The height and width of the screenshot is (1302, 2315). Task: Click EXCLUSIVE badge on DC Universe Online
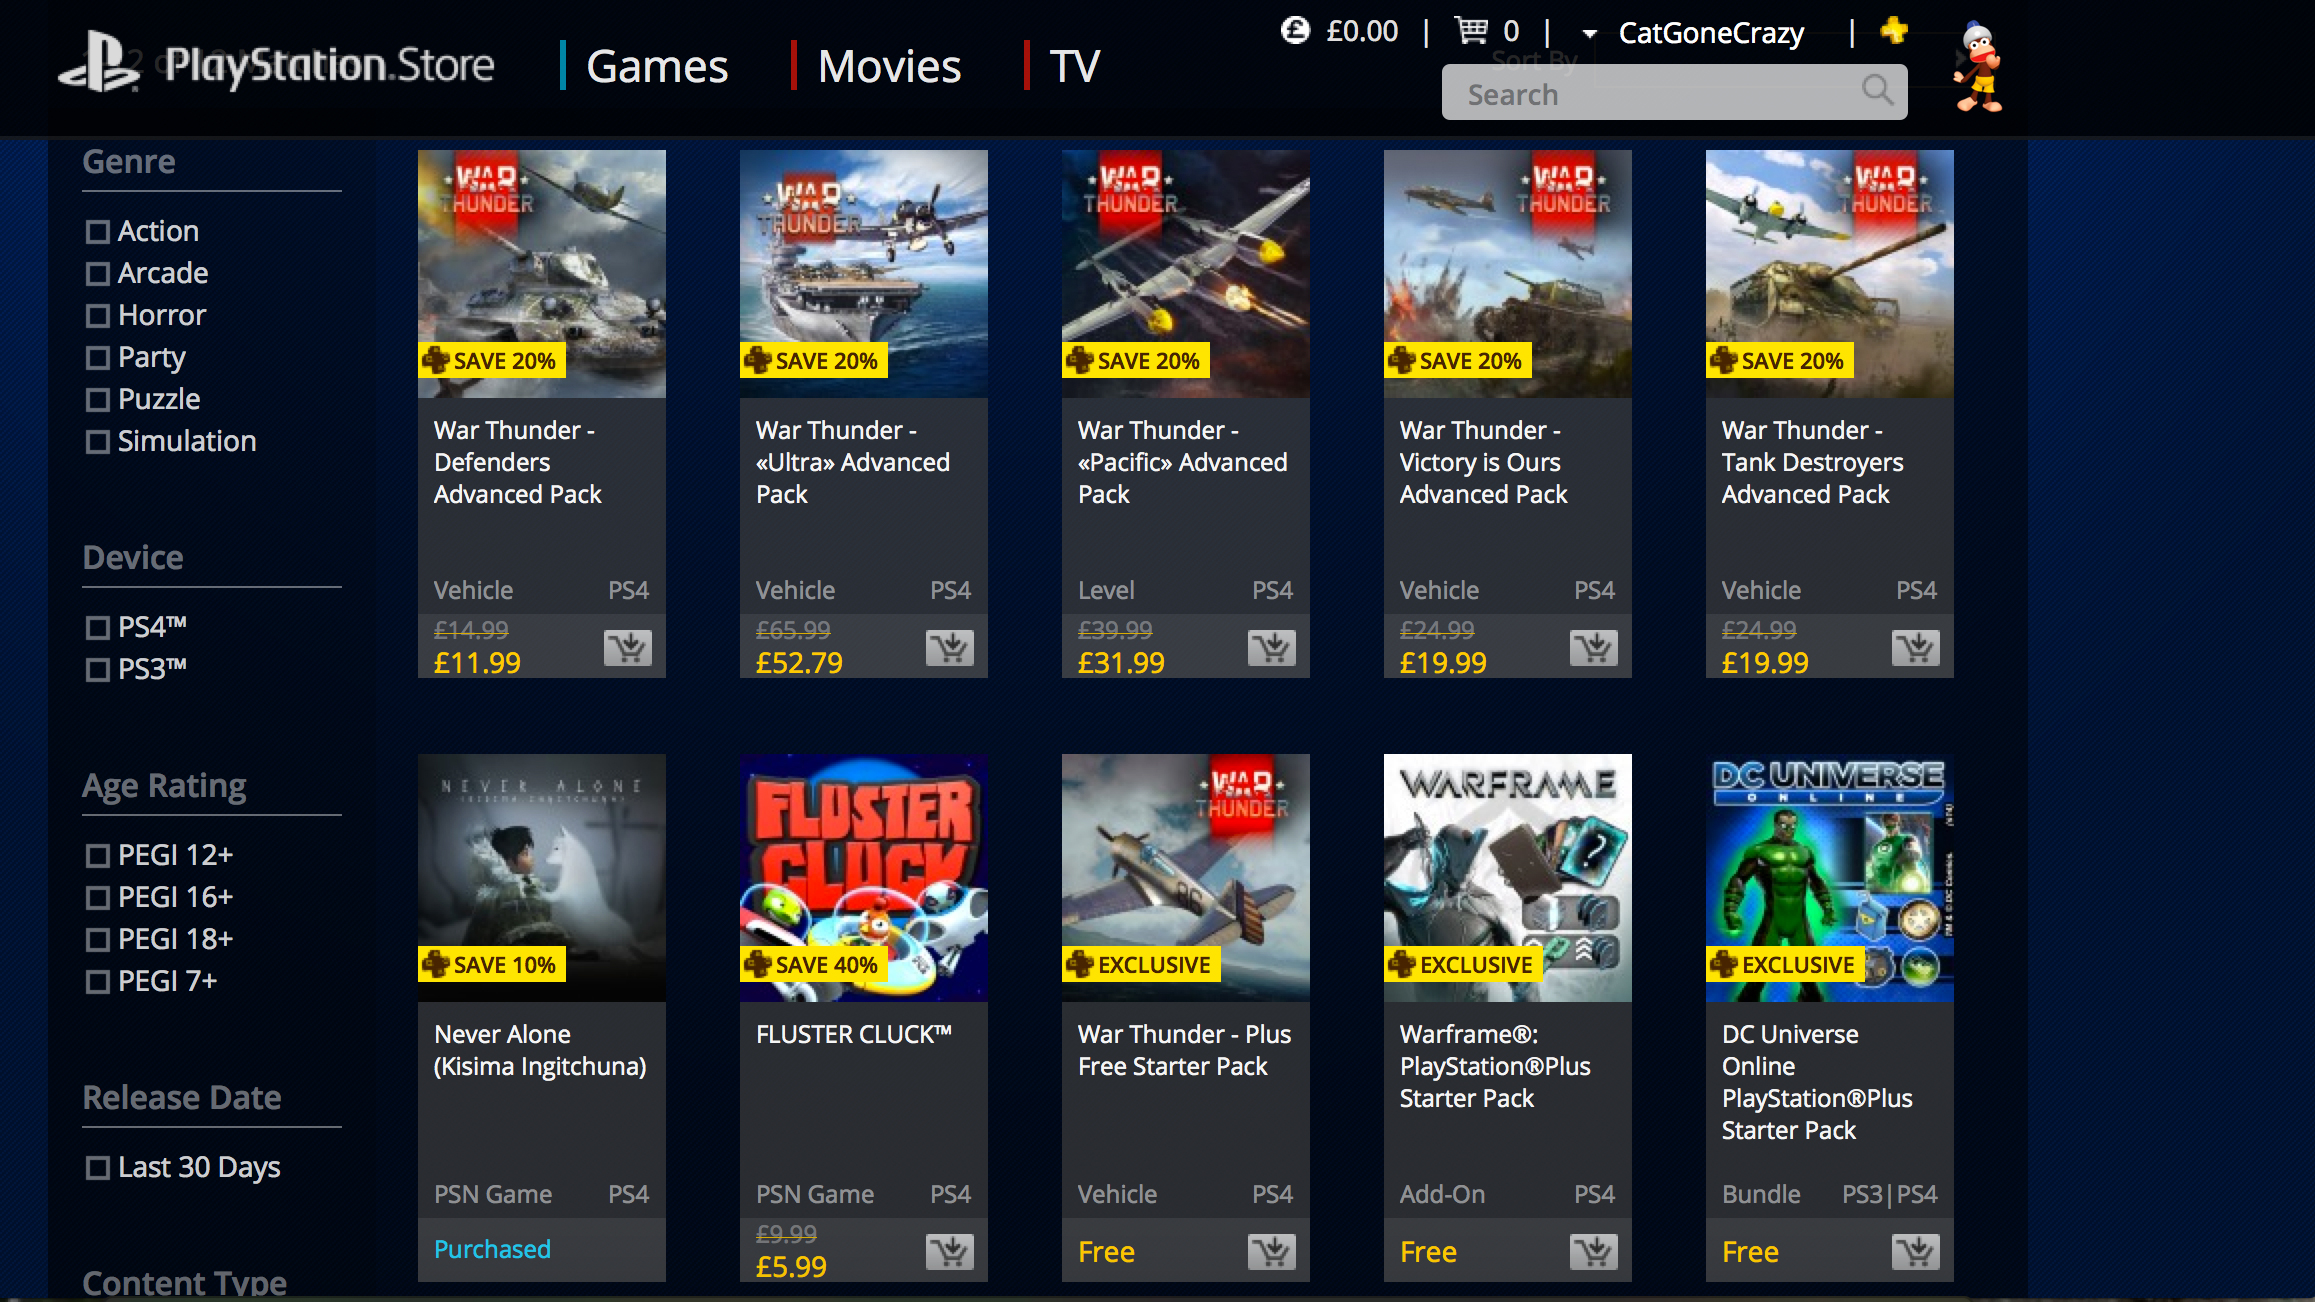click(x=1785, y=965)
